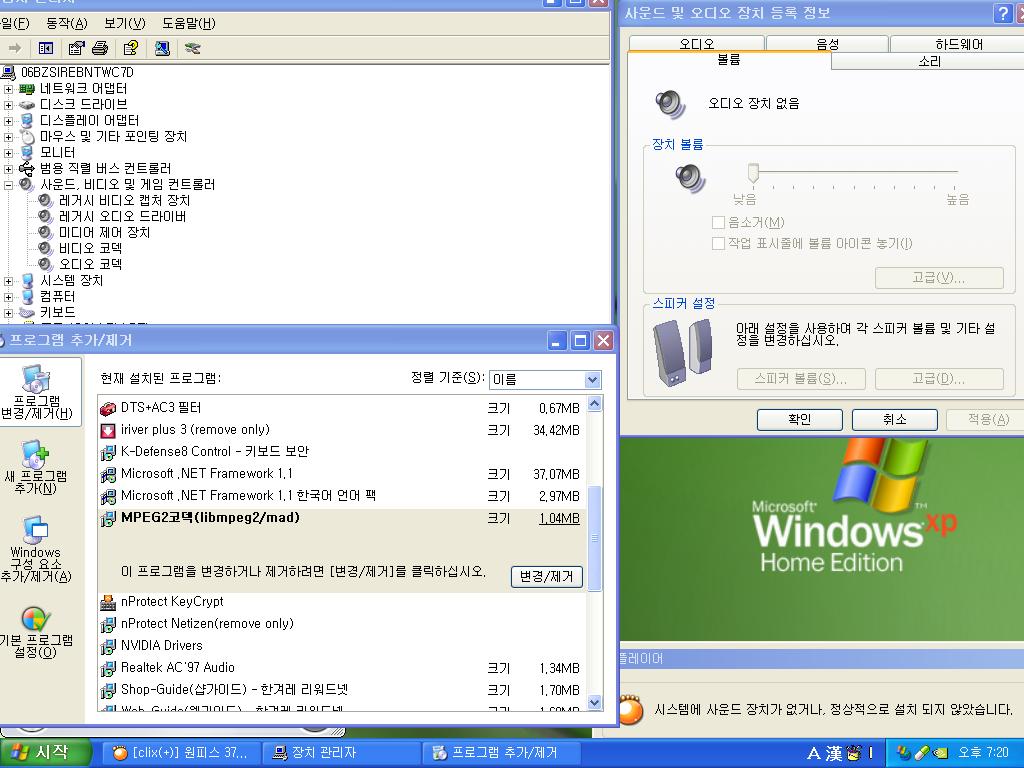
Task: Click the 장치 볼륨 slider thumb
Action: pyautogui.click(x=753, y=172)
